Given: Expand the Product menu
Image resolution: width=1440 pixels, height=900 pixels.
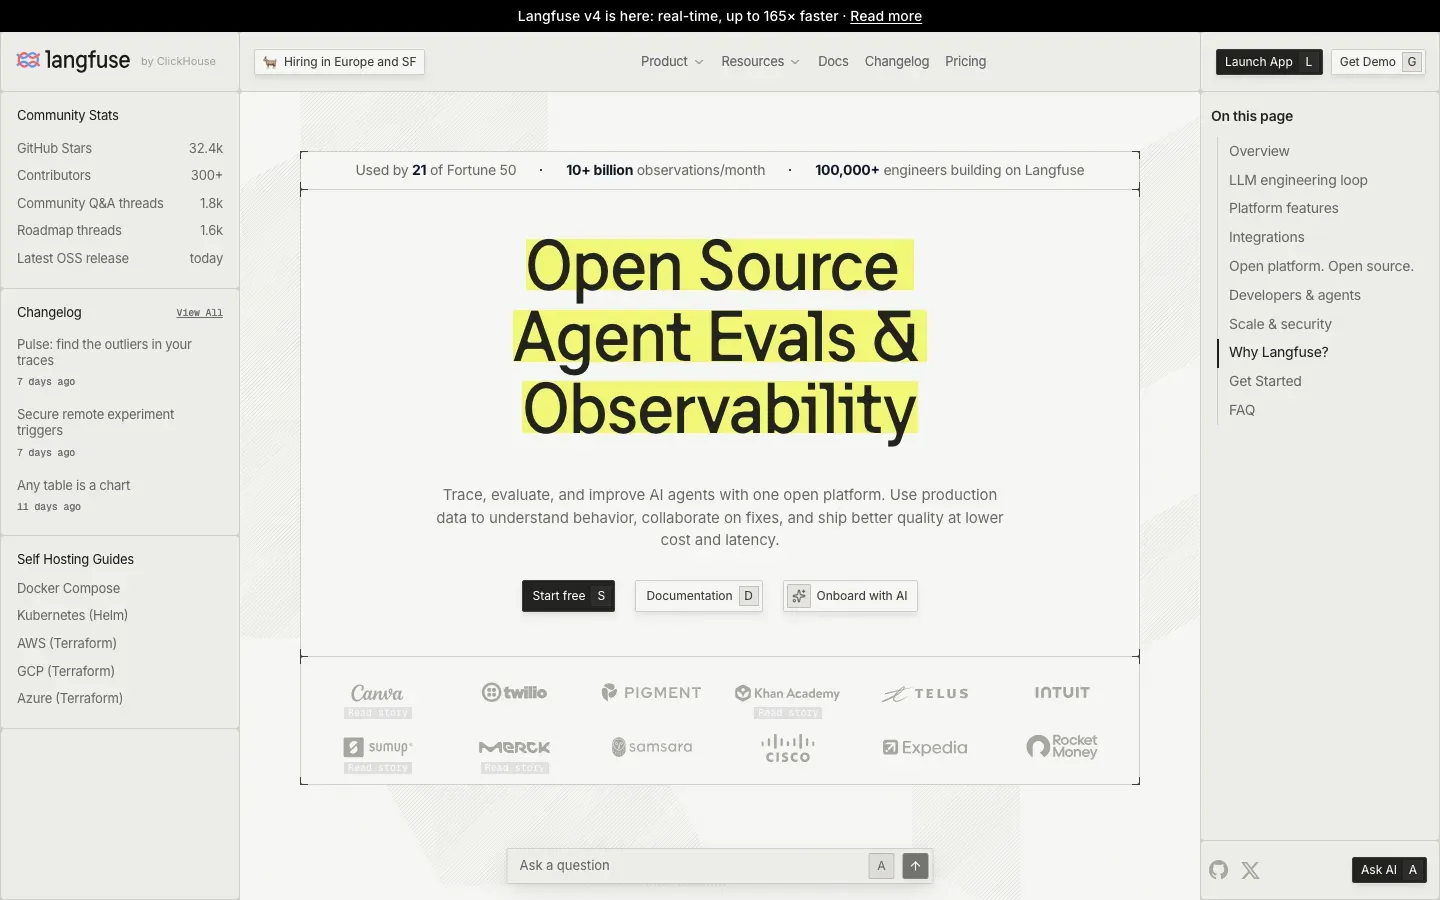Looking at the screenshot, I should coord(672,62).
